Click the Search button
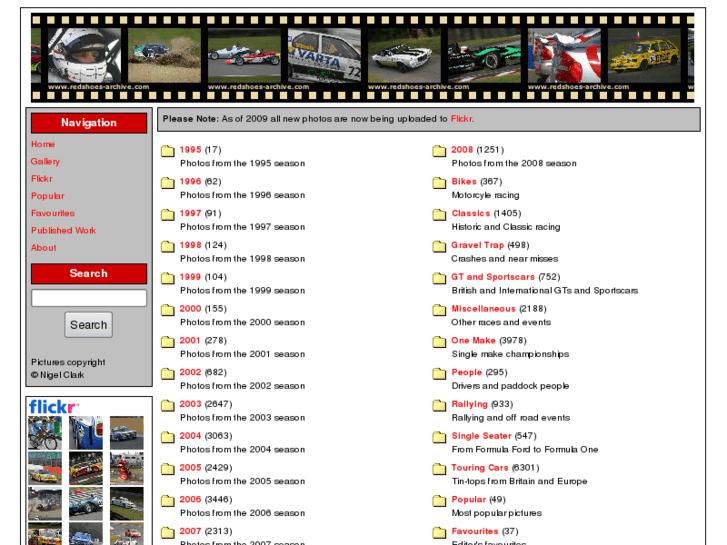The height and width of the screenshot is (545, 727). (x=89, y=325)
